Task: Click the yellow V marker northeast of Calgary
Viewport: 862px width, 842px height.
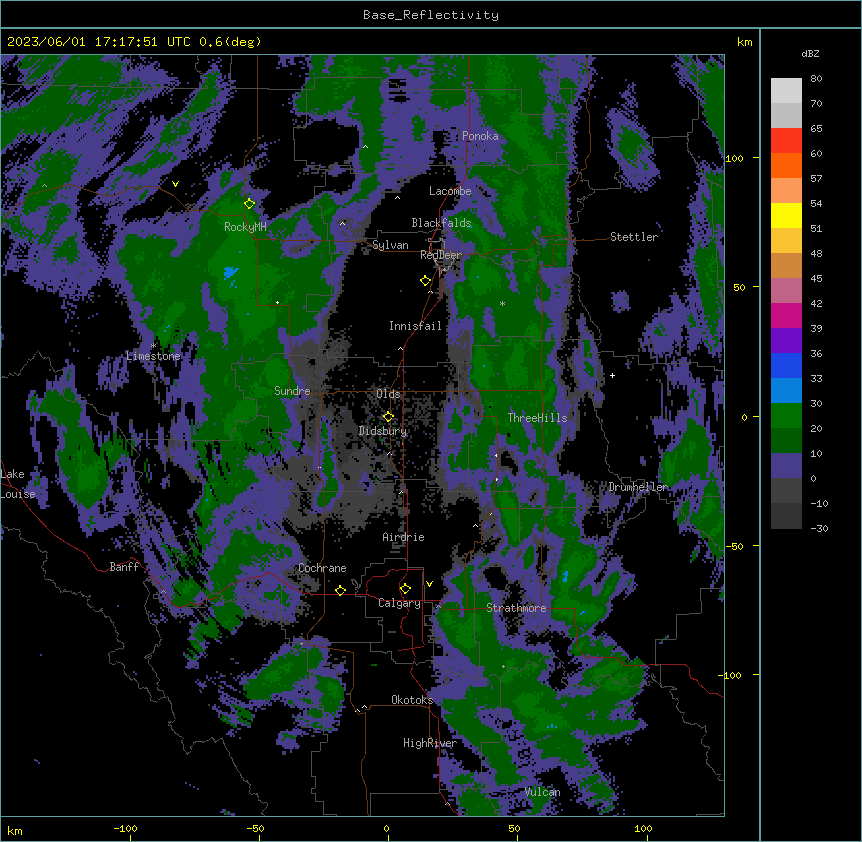Action: [429, 584]
